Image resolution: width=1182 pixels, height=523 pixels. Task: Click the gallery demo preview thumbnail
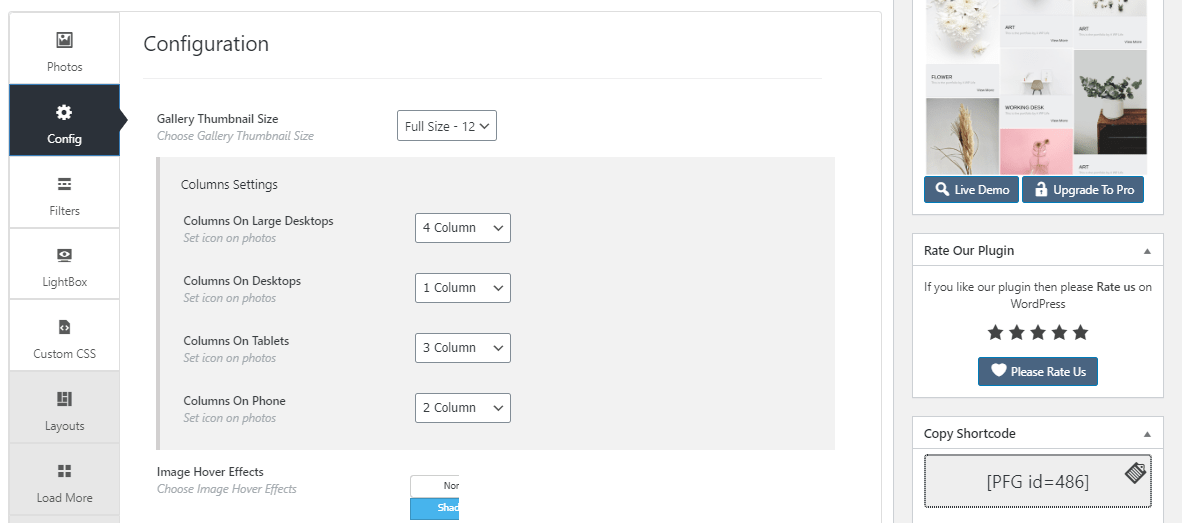(1036, 87)
